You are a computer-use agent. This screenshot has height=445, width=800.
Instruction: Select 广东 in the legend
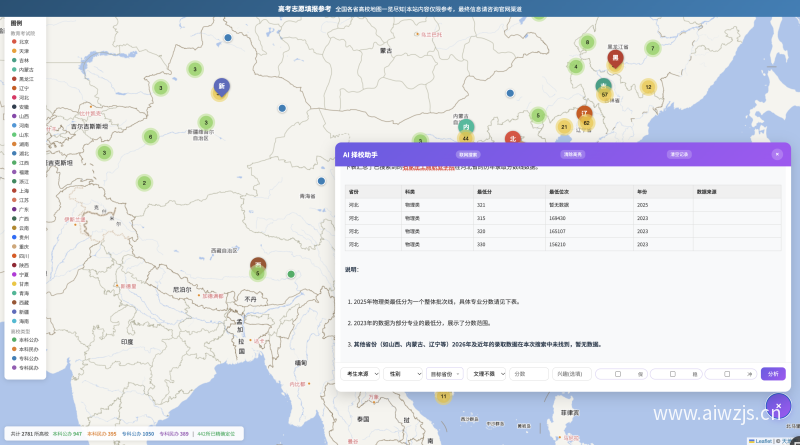click(x=20, y=209)
